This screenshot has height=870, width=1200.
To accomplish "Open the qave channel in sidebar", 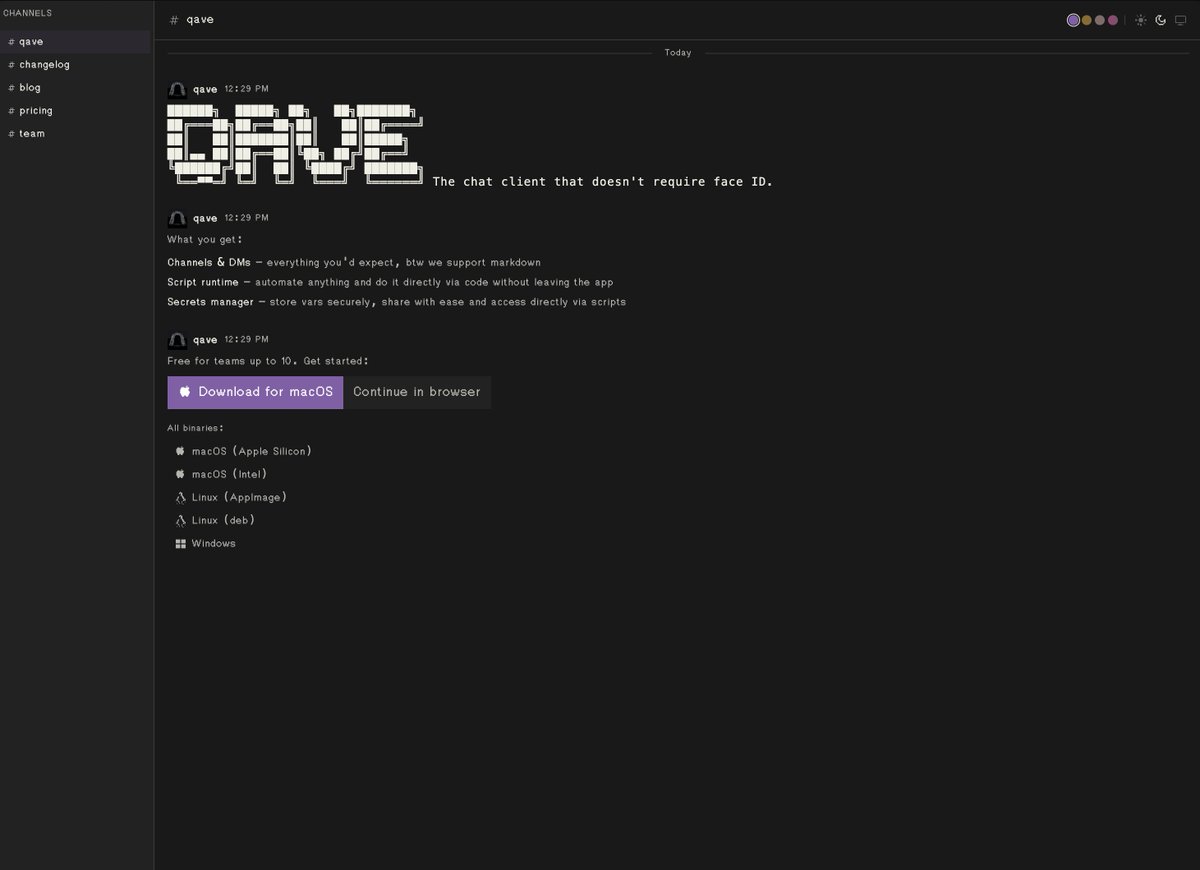I will 76,41.
